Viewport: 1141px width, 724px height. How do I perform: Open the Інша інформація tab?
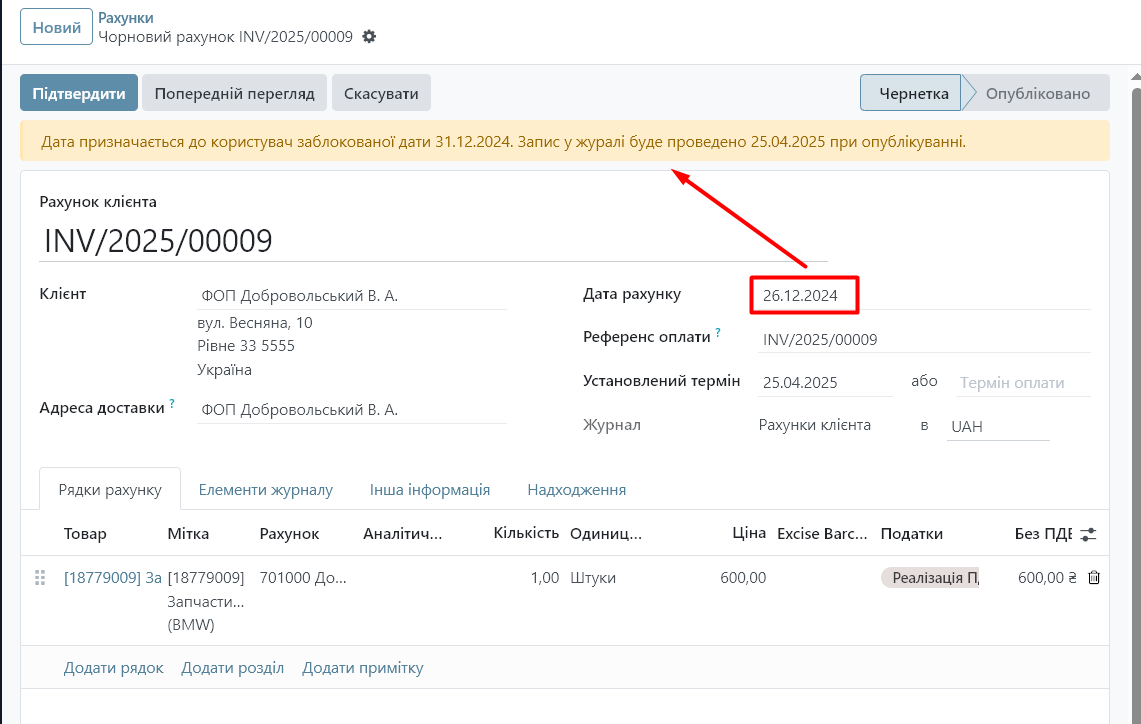pyautogui.click(x=429, y=490)
